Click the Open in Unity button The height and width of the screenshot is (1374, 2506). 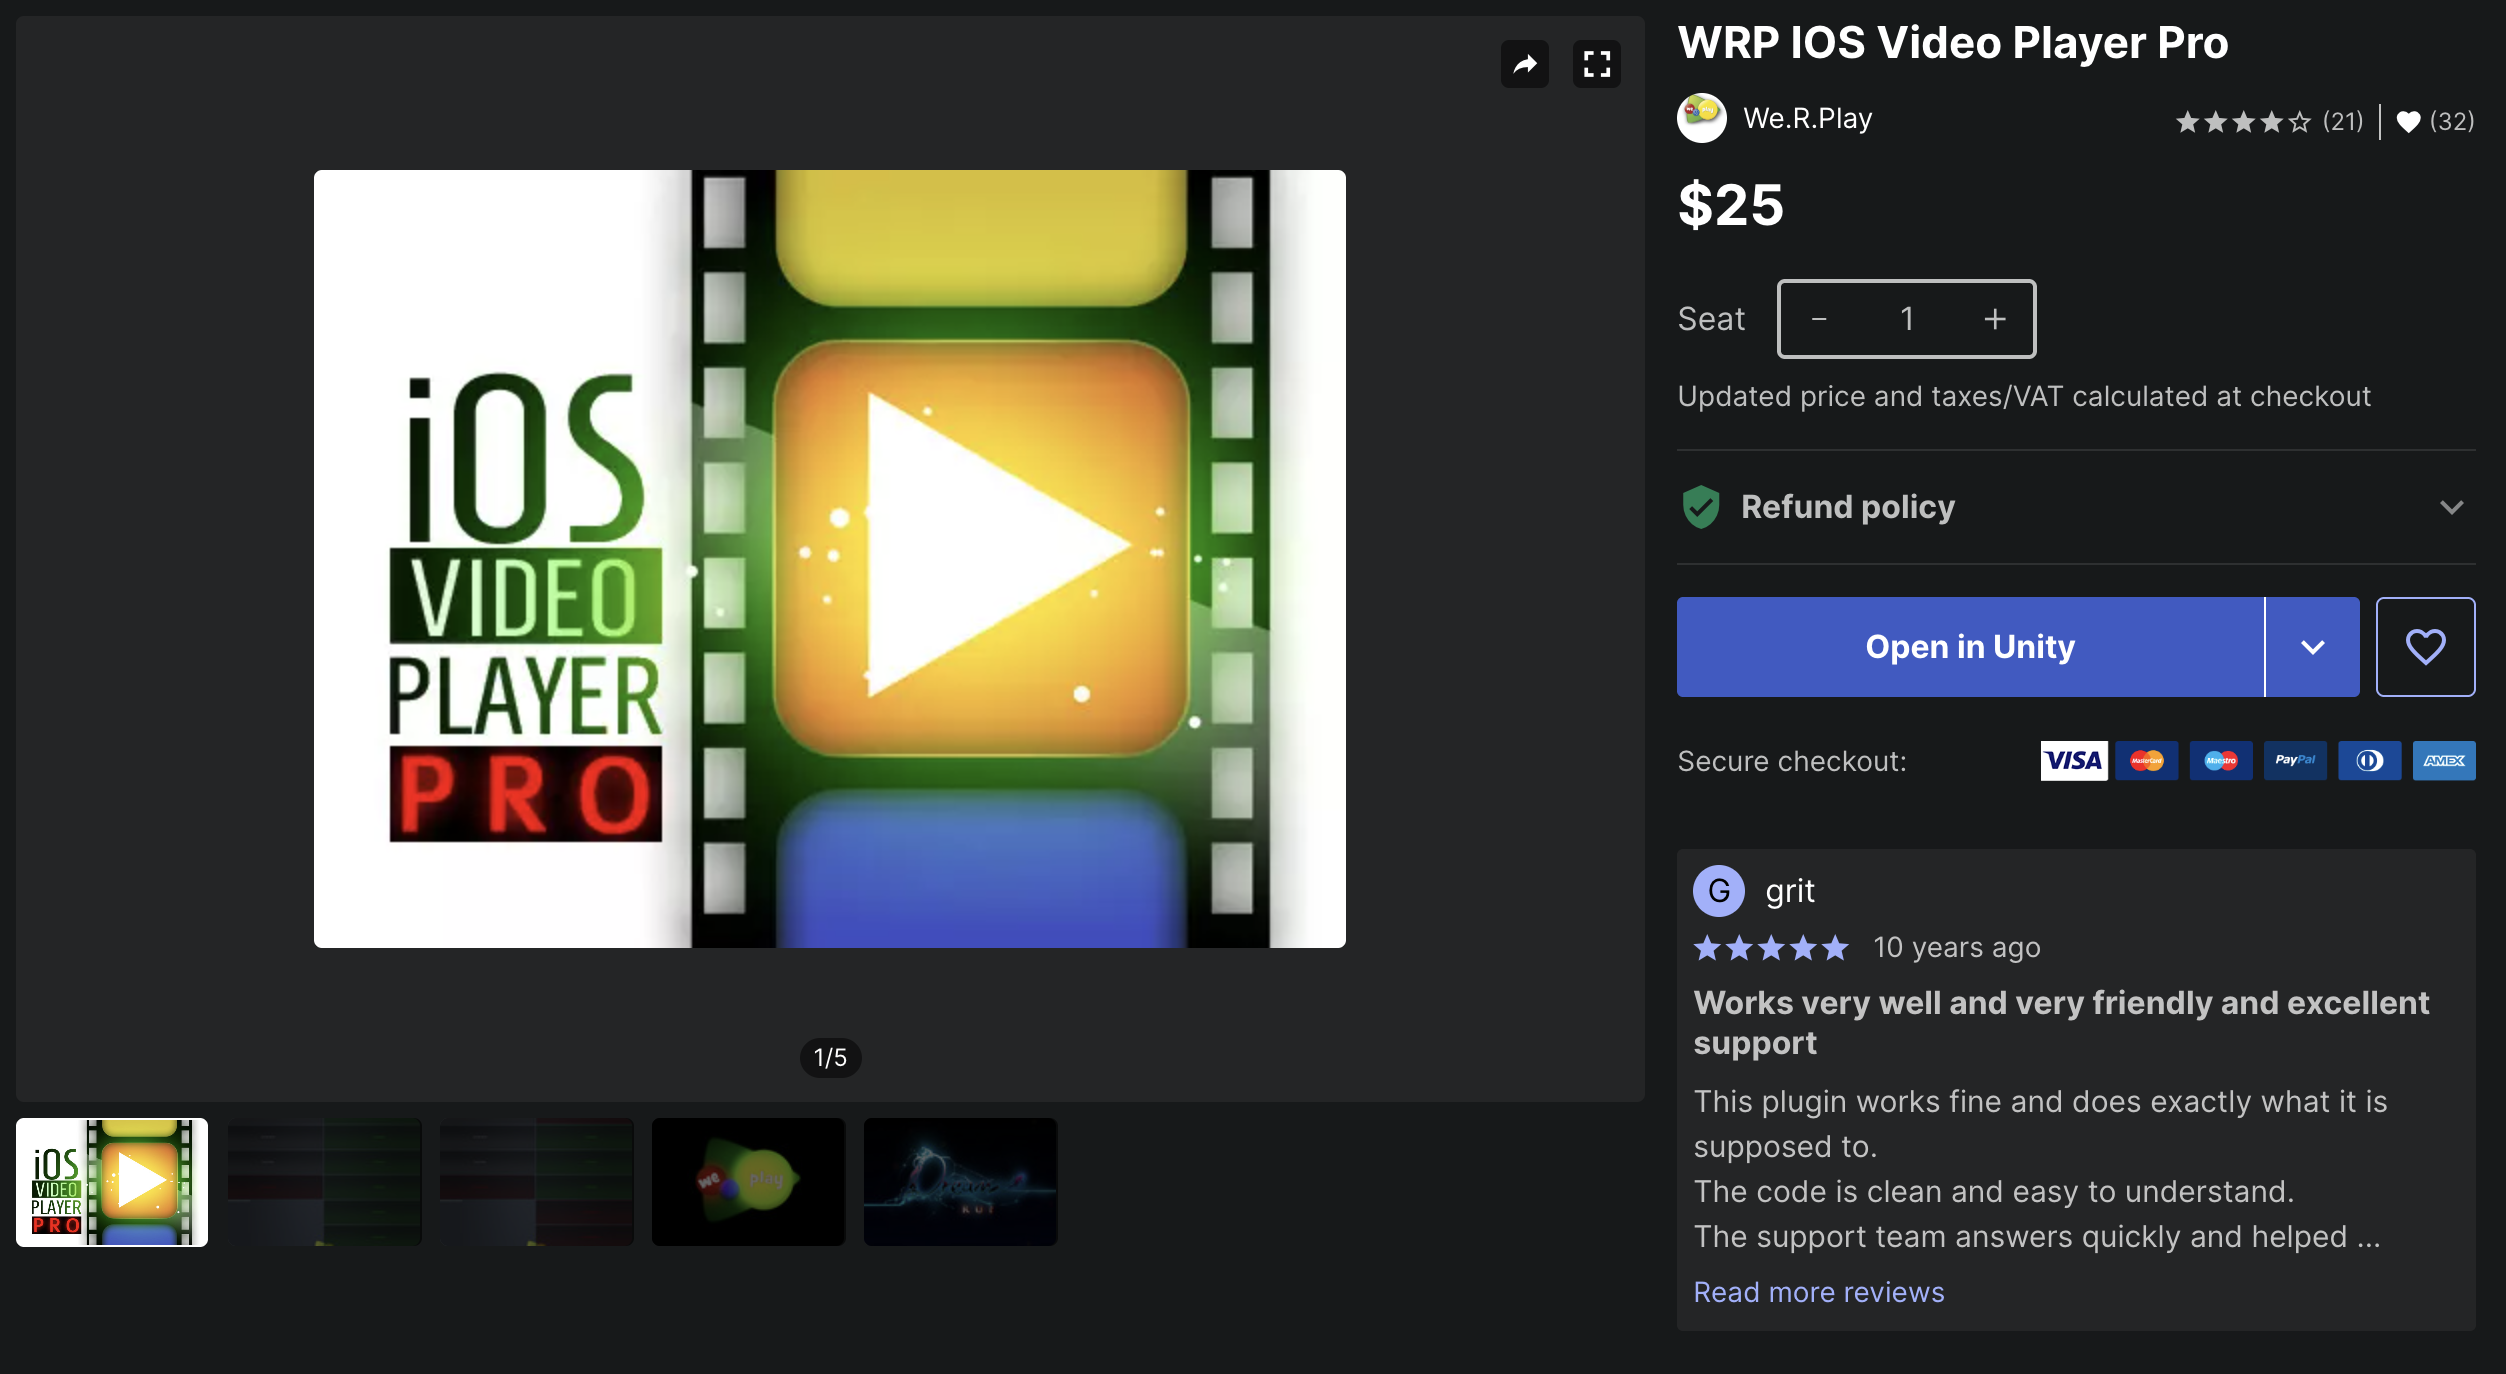coord(1970,647)
